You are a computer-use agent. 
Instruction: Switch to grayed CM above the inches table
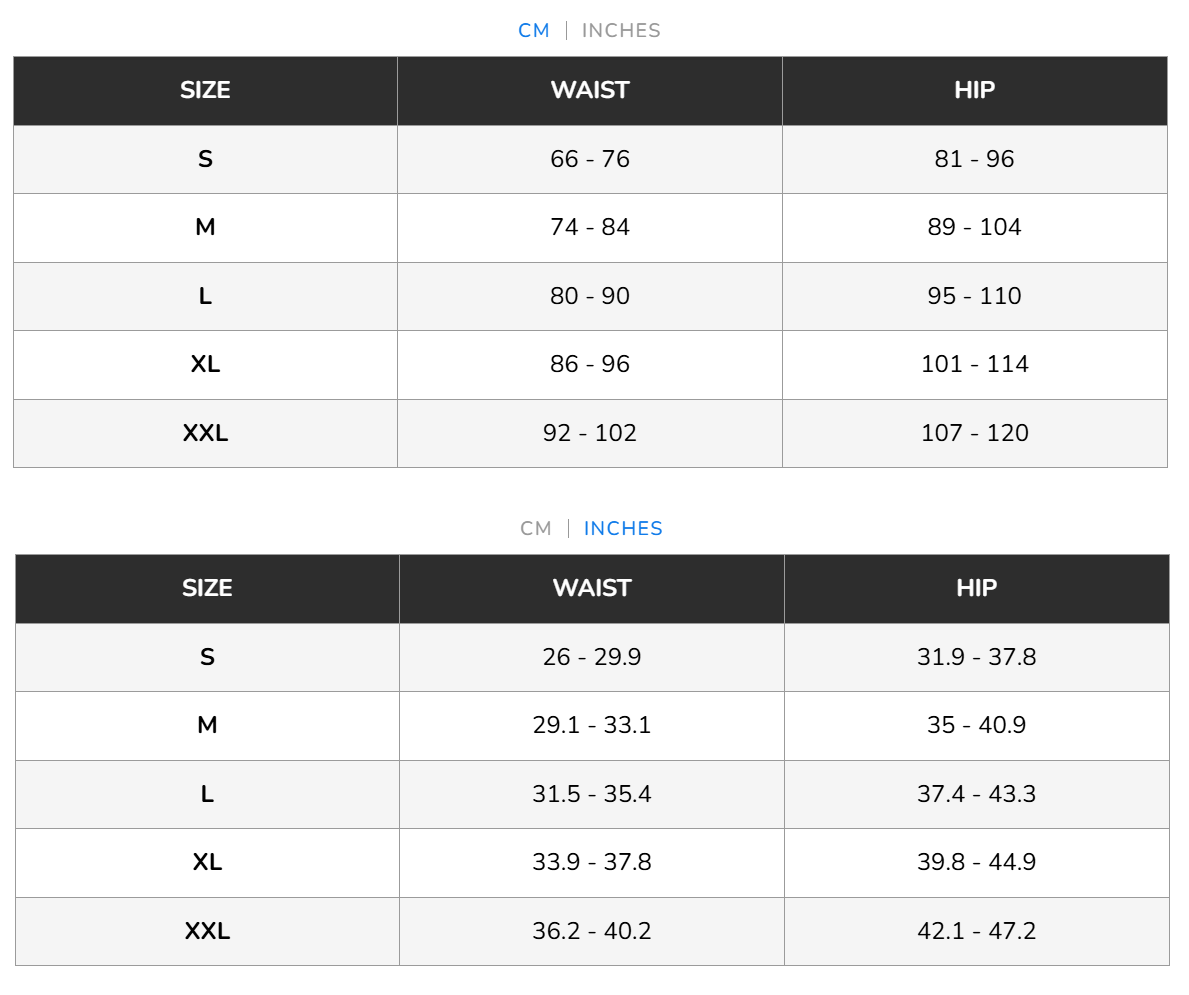(x=536, y=529)
